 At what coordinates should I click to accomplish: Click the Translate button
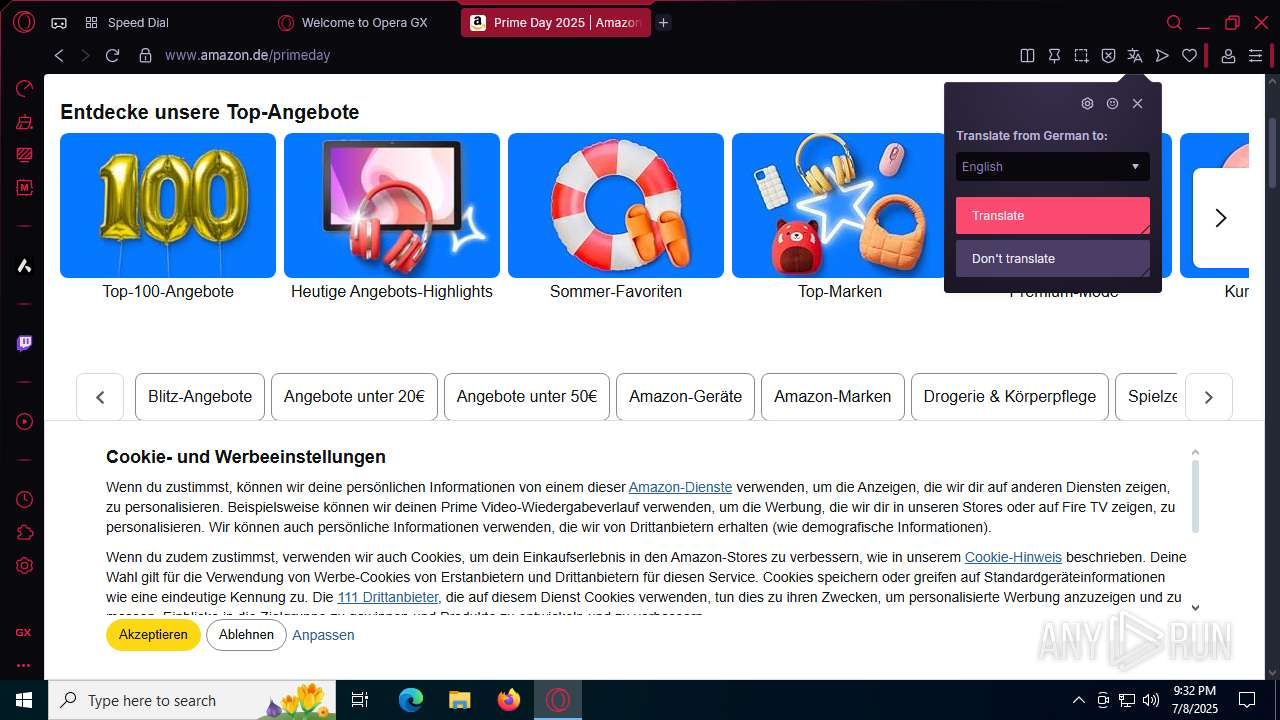click(x=1053, y=215)
